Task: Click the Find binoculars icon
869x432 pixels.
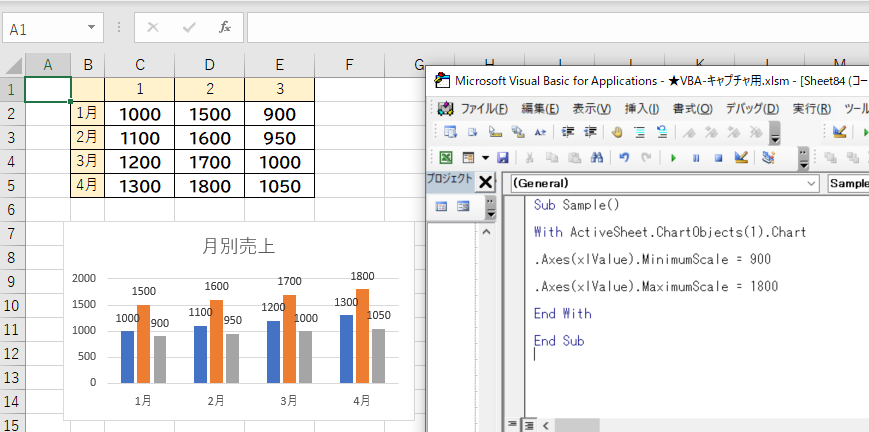Action: tap(597, 157)
